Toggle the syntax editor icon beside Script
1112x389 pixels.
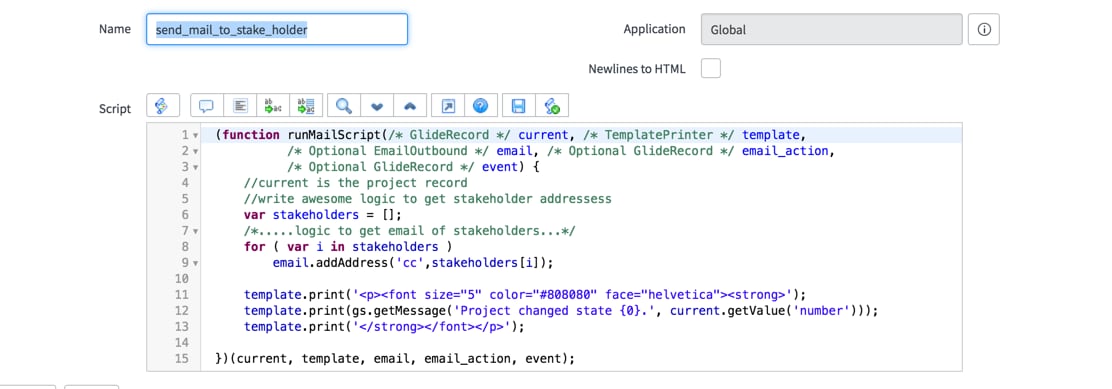(162, 106)
